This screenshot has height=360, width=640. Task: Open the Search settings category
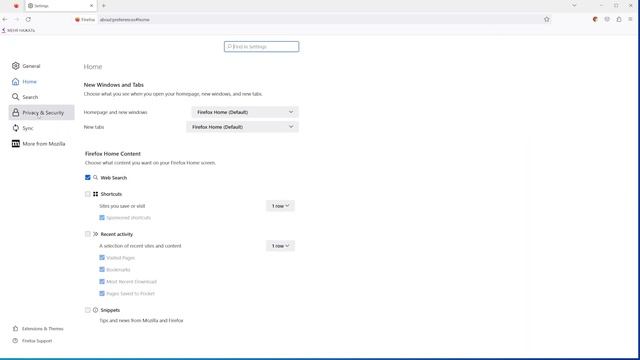click(x=41, y=97)
